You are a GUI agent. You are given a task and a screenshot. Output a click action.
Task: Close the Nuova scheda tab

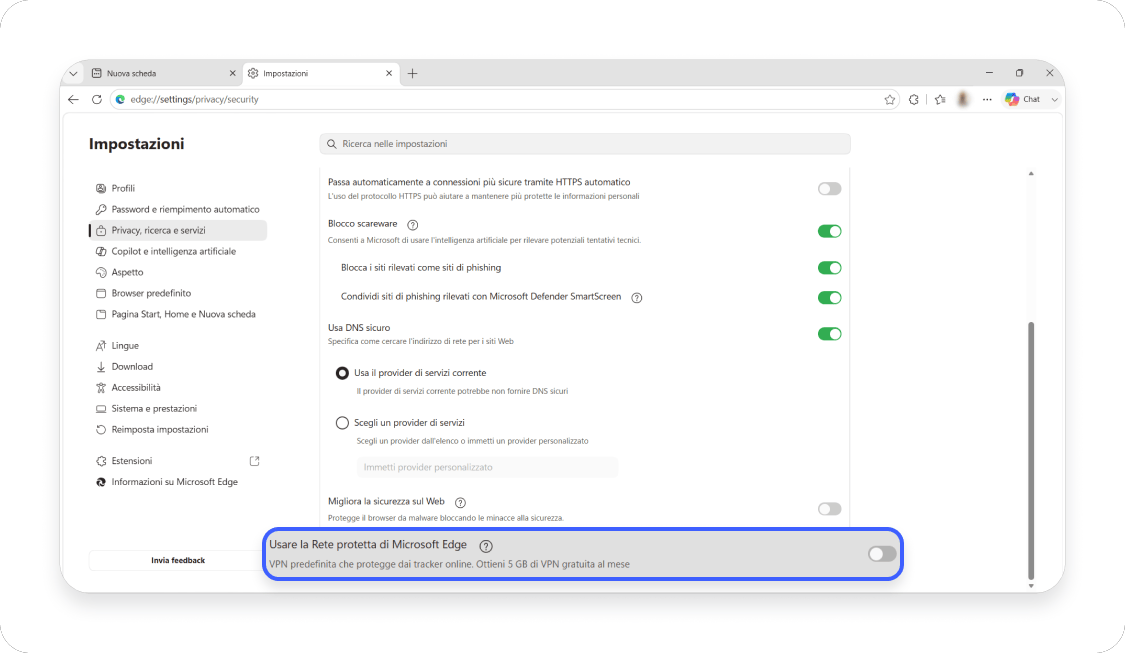coord(232,73)
